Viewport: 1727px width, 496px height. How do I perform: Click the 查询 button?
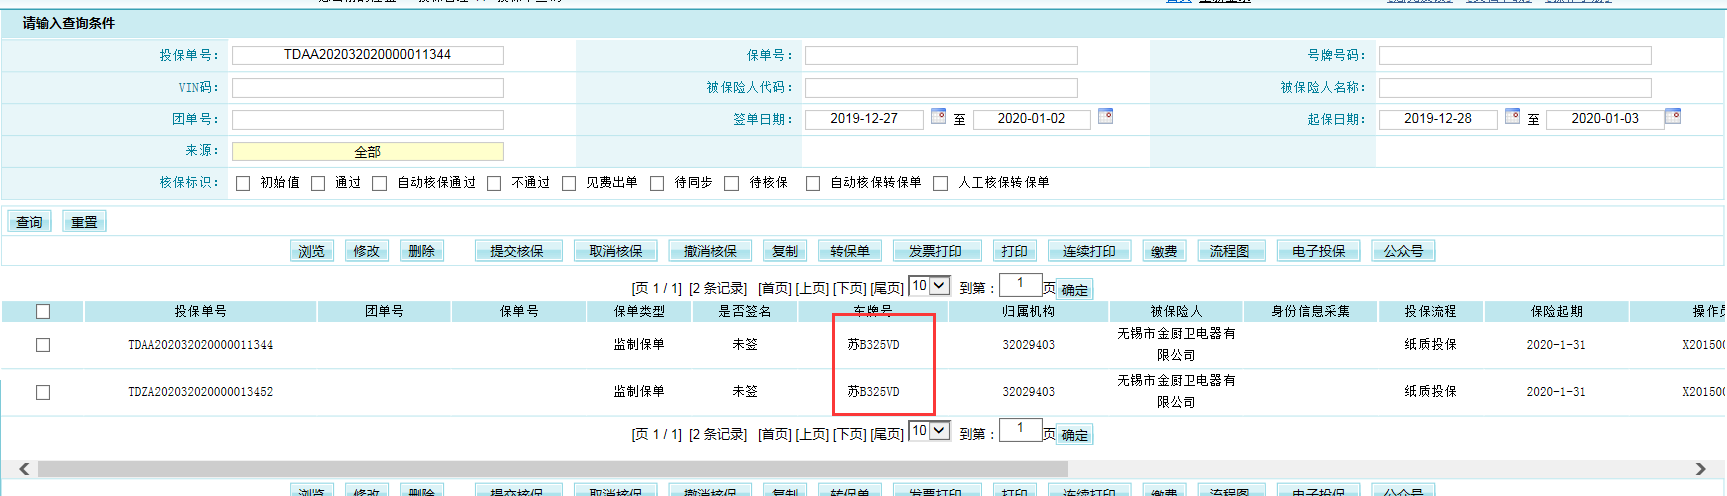[29, 222]
